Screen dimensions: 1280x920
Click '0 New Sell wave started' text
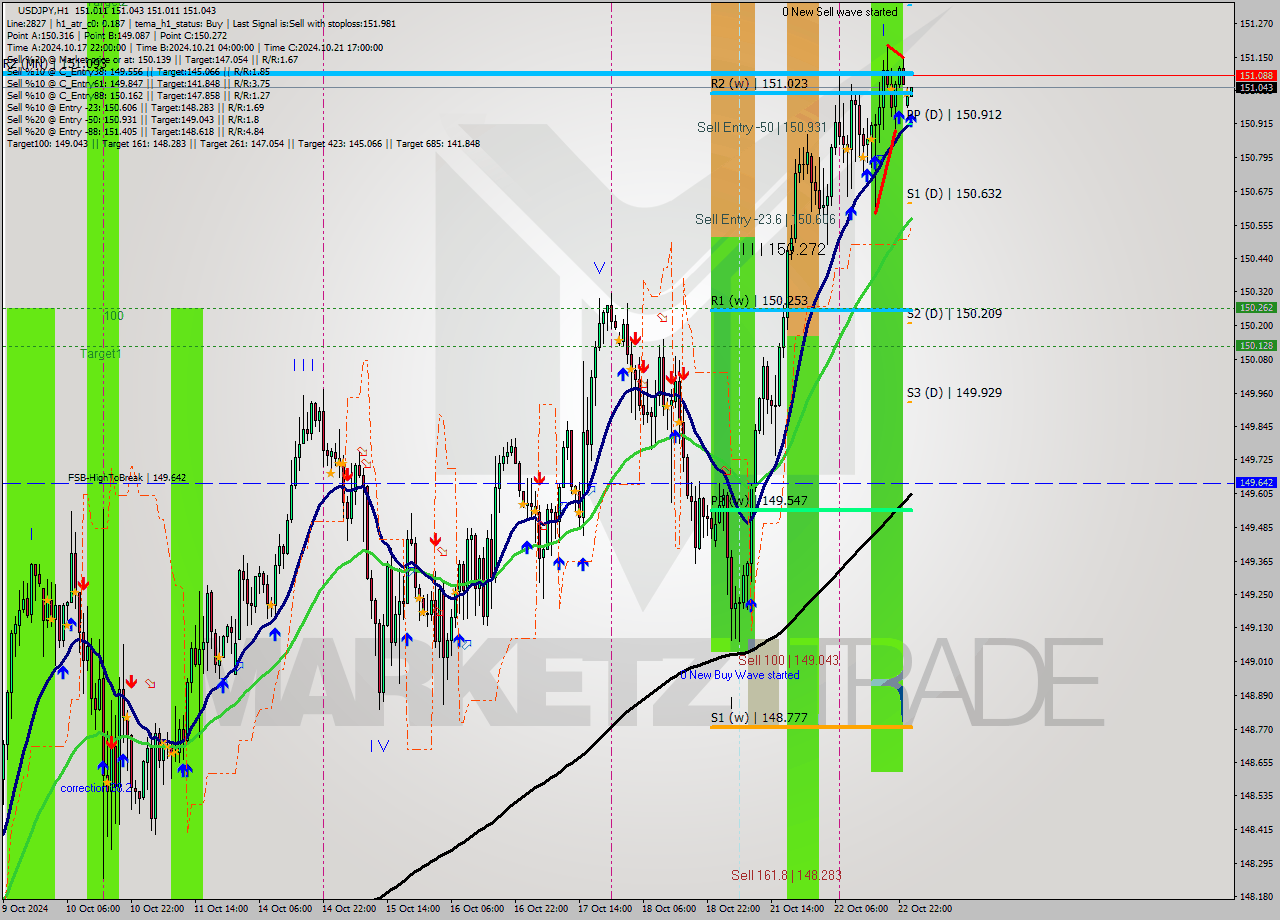click(x=840, y=12)
